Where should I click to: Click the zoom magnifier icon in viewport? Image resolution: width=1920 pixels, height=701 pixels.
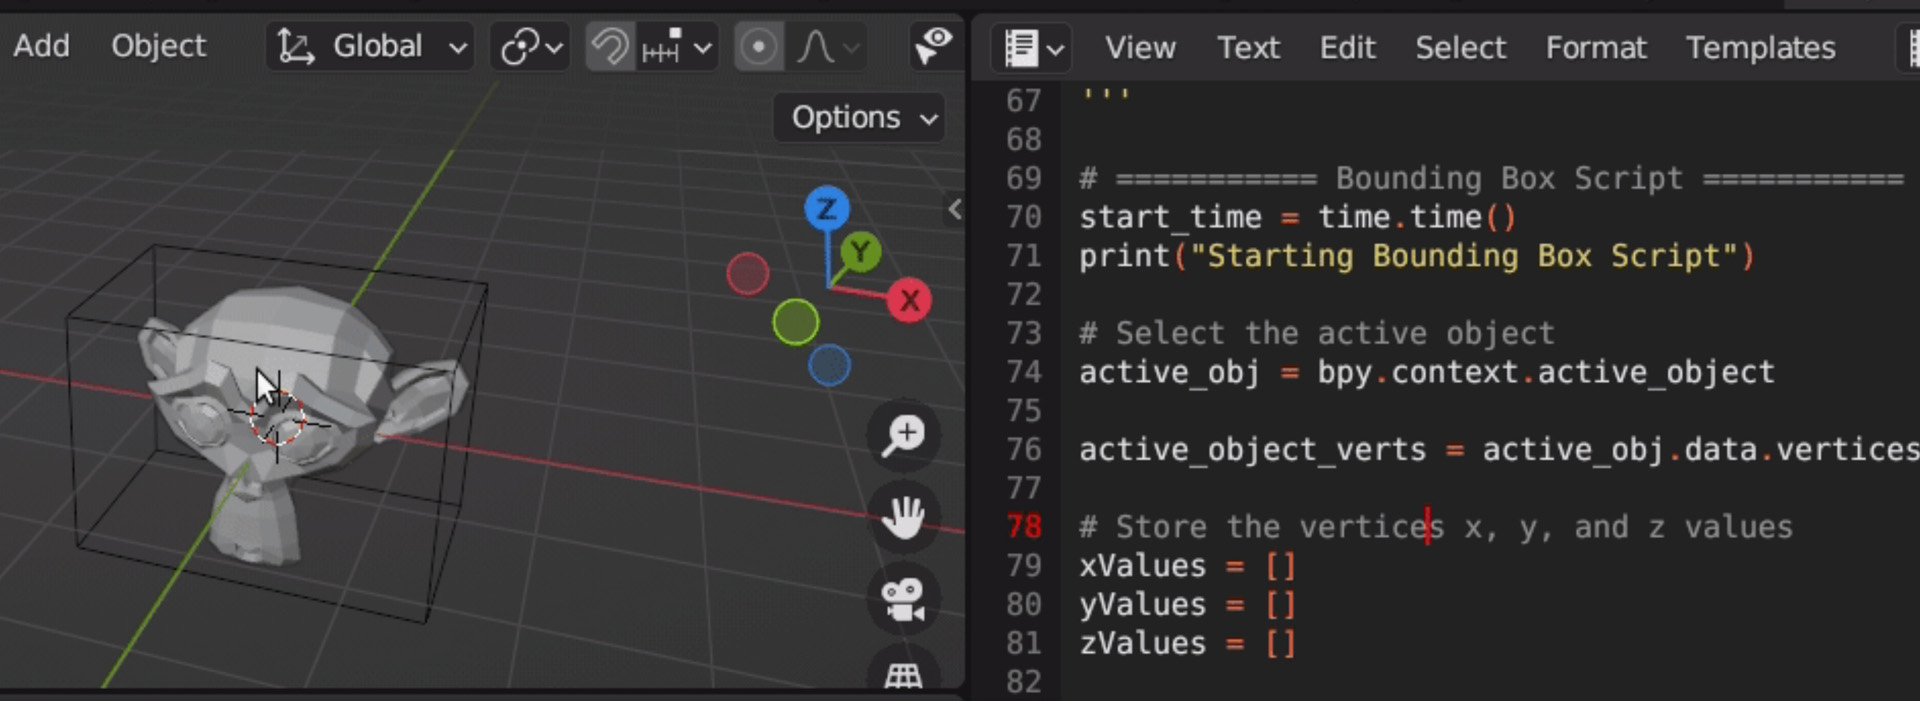point(904,436)
